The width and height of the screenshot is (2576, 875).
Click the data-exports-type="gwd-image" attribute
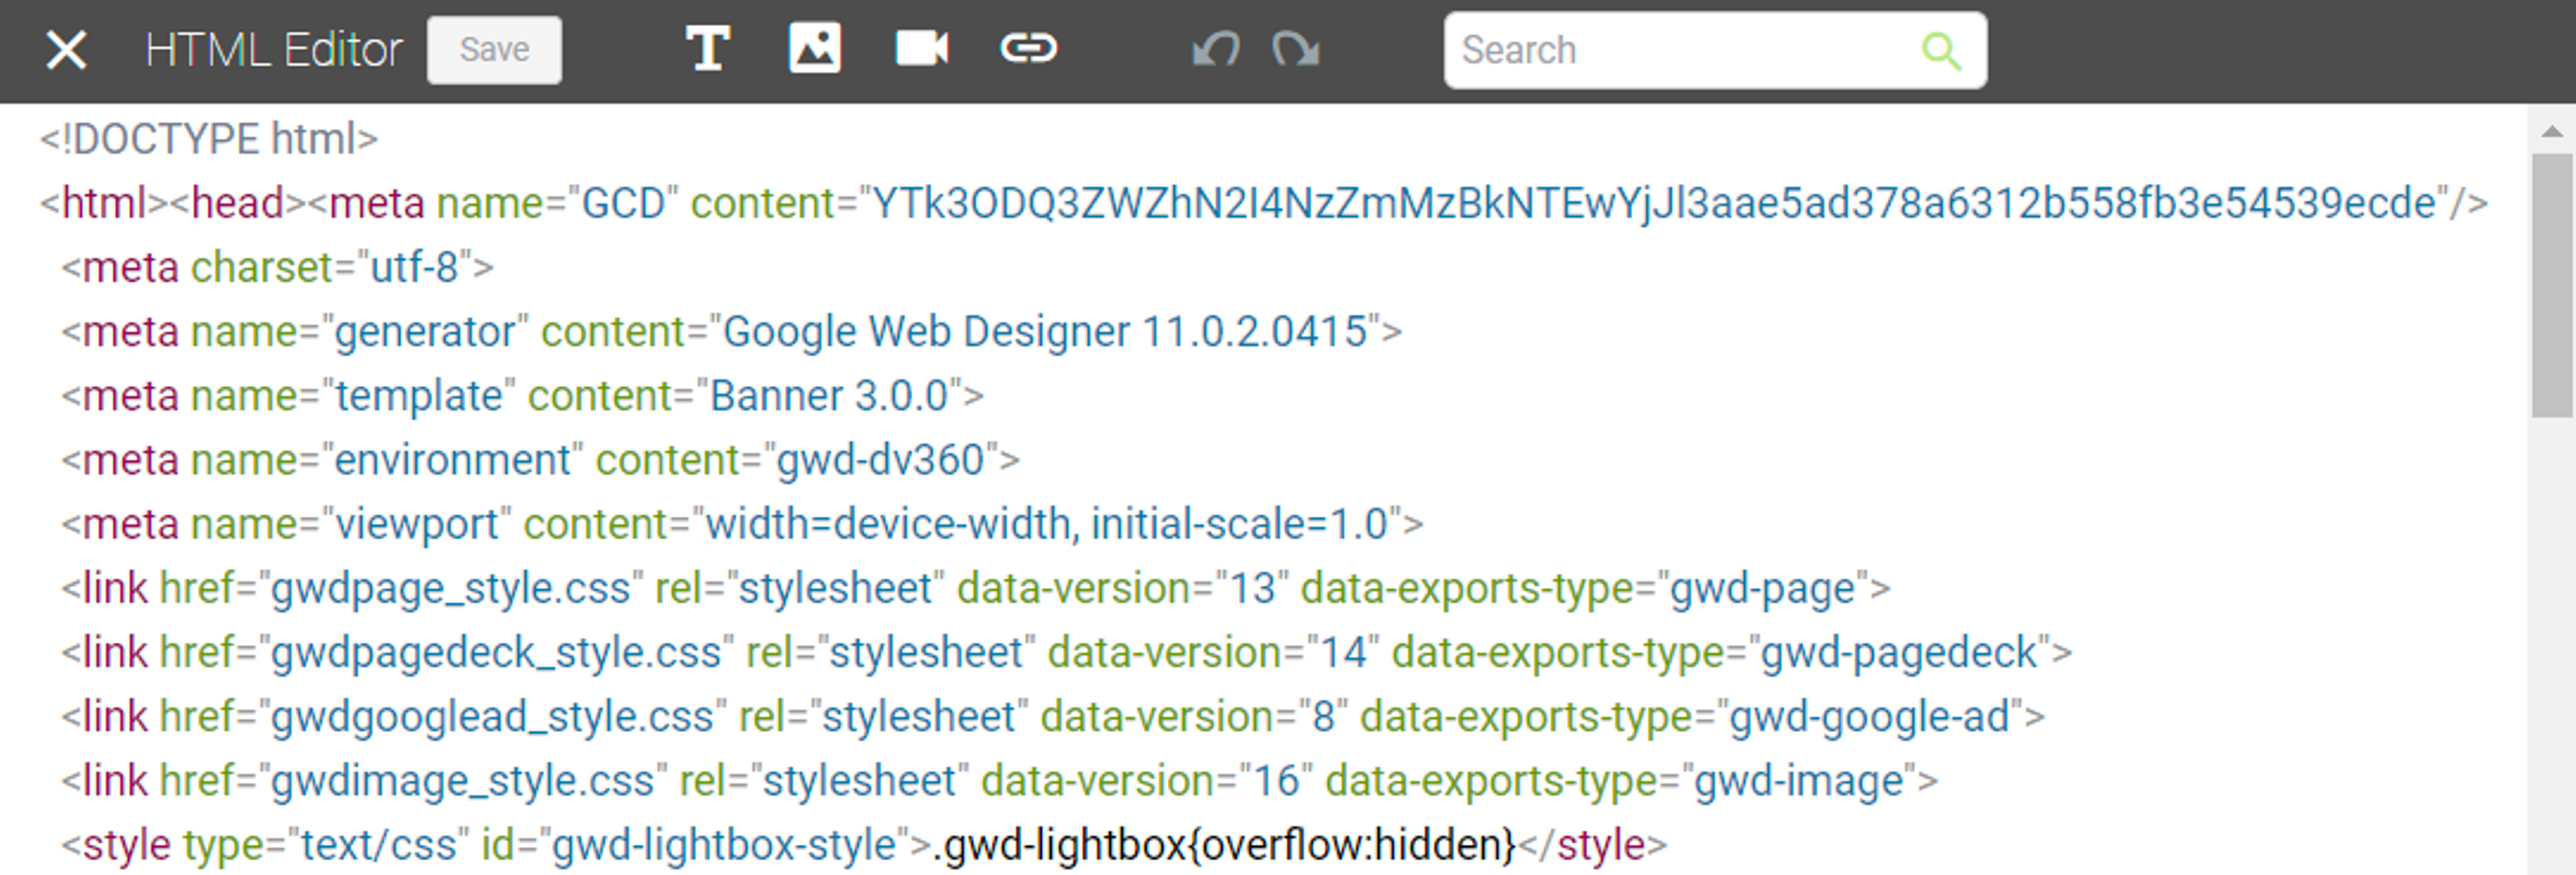coord(1621,780)
